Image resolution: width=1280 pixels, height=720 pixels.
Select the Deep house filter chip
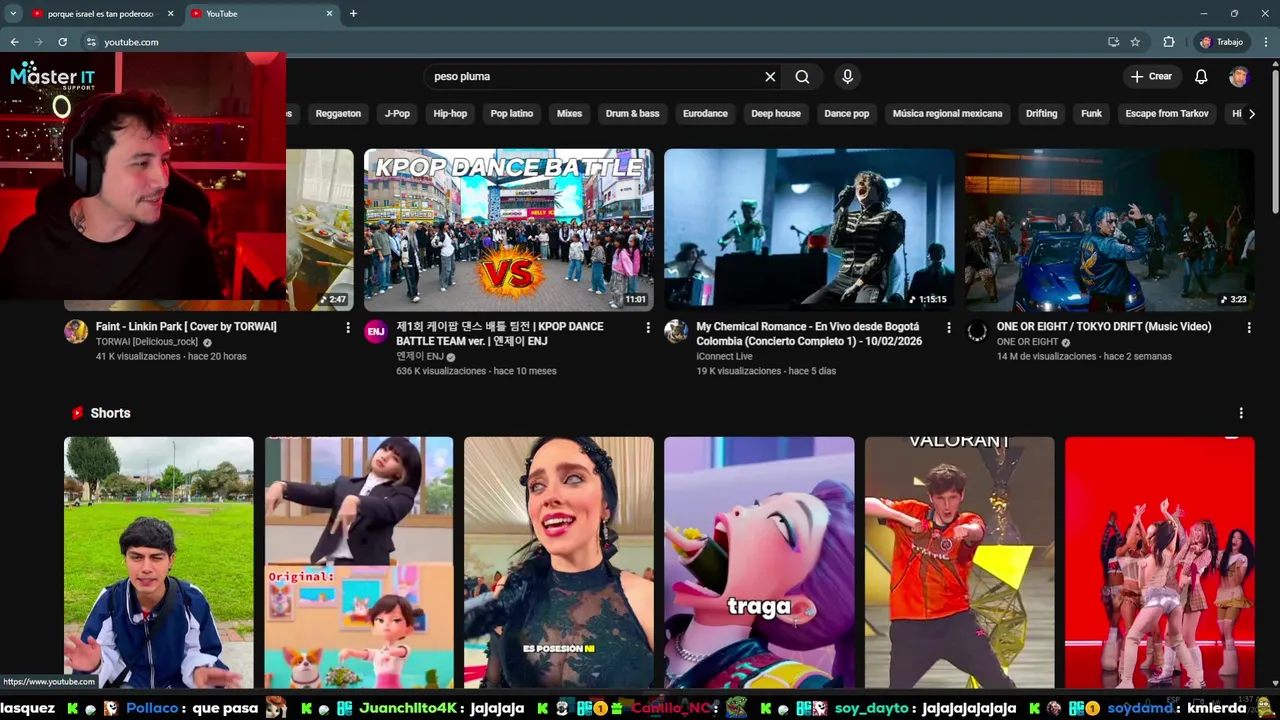[776, 114]
